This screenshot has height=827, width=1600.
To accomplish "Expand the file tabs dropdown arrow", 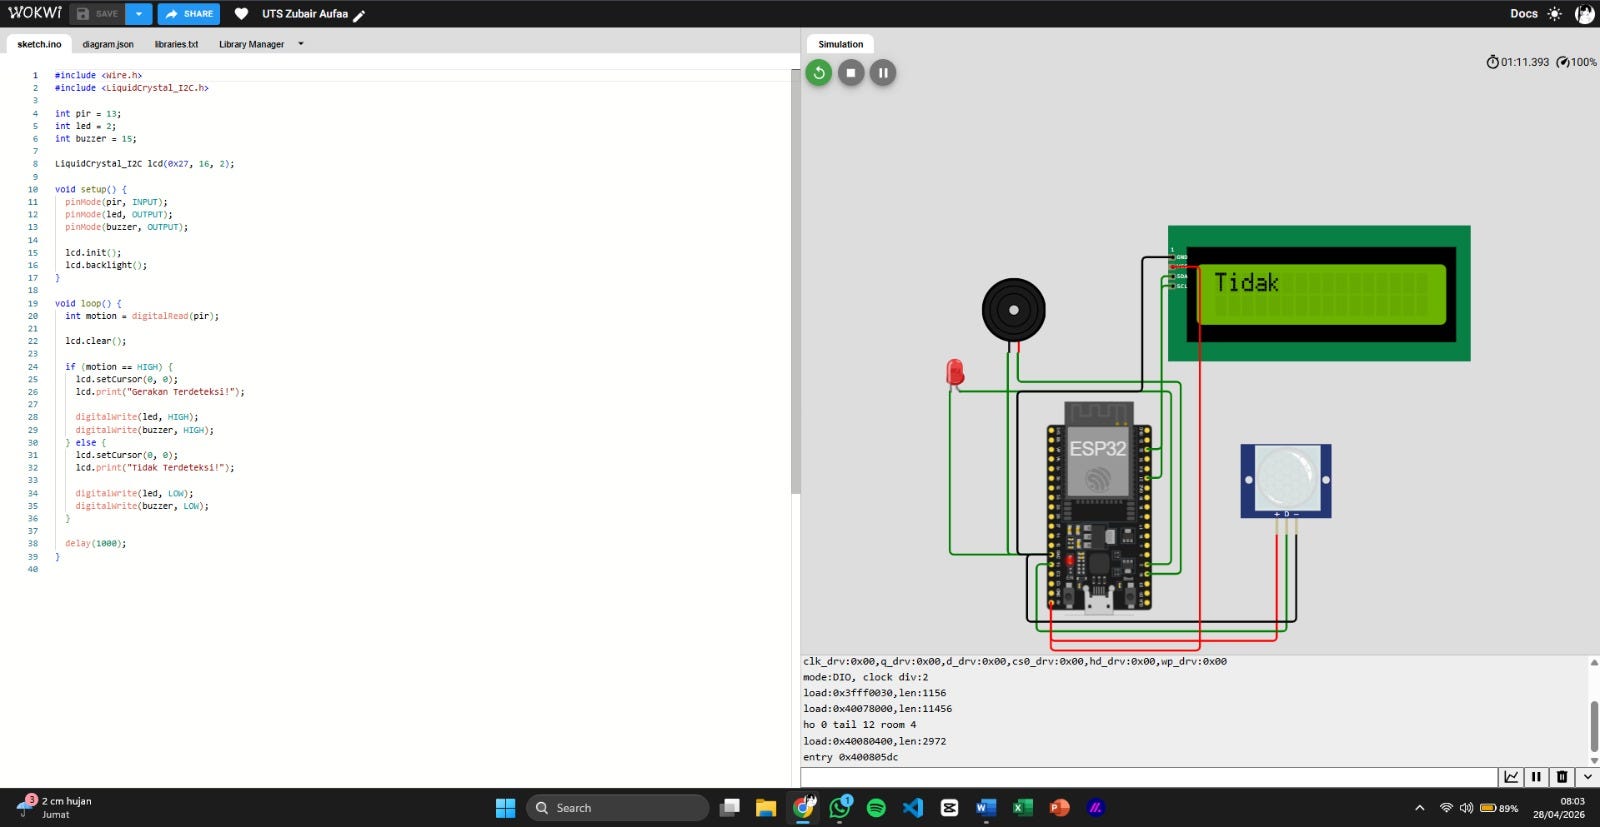I will [x=300, y=44].
